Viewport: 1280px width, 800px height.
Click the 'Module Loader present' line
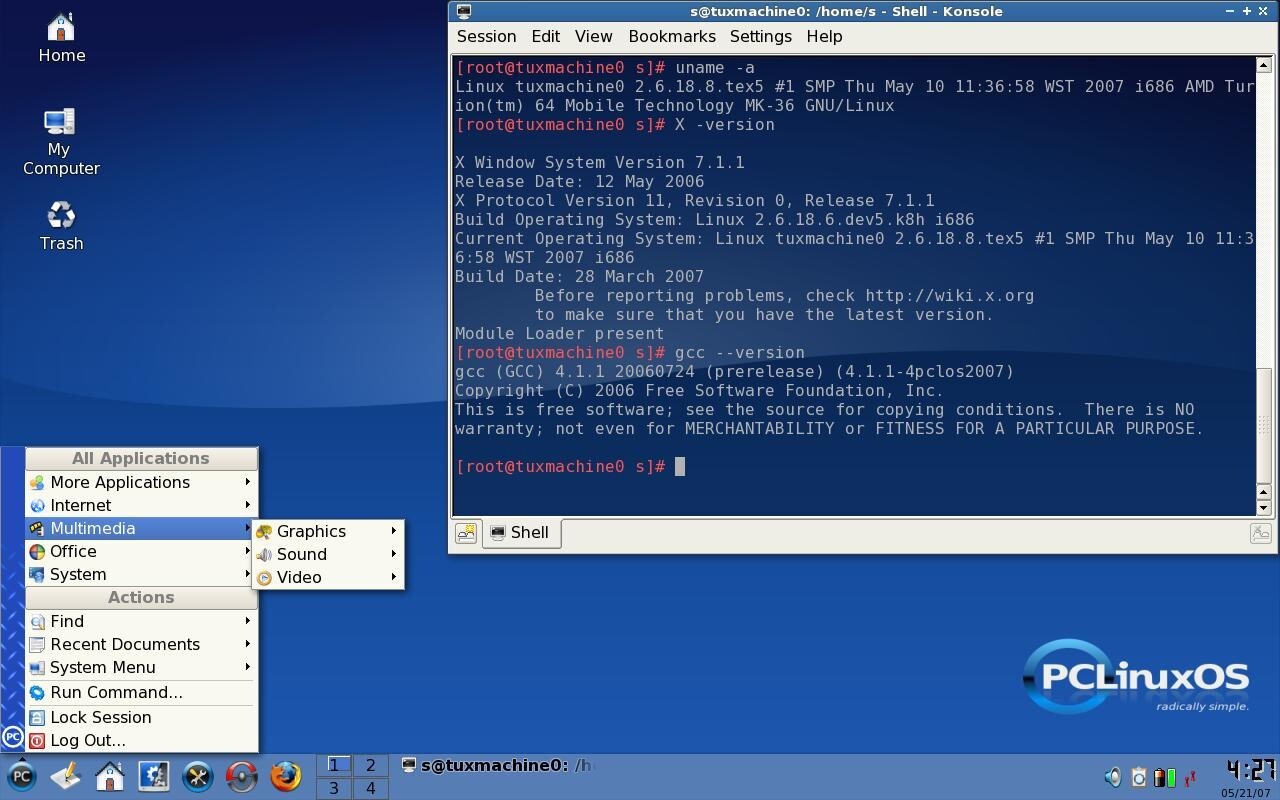pyautogui.click(x=559, y=333)
